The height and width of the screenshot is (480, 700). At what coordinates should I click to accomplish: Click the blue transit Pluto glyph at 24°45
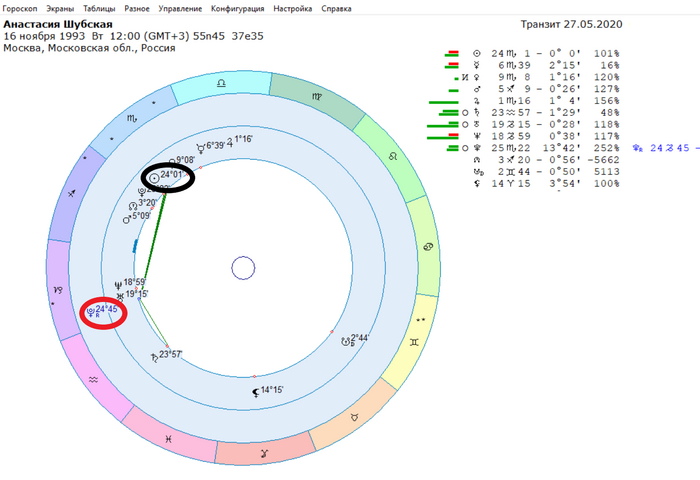coord(91,312)
